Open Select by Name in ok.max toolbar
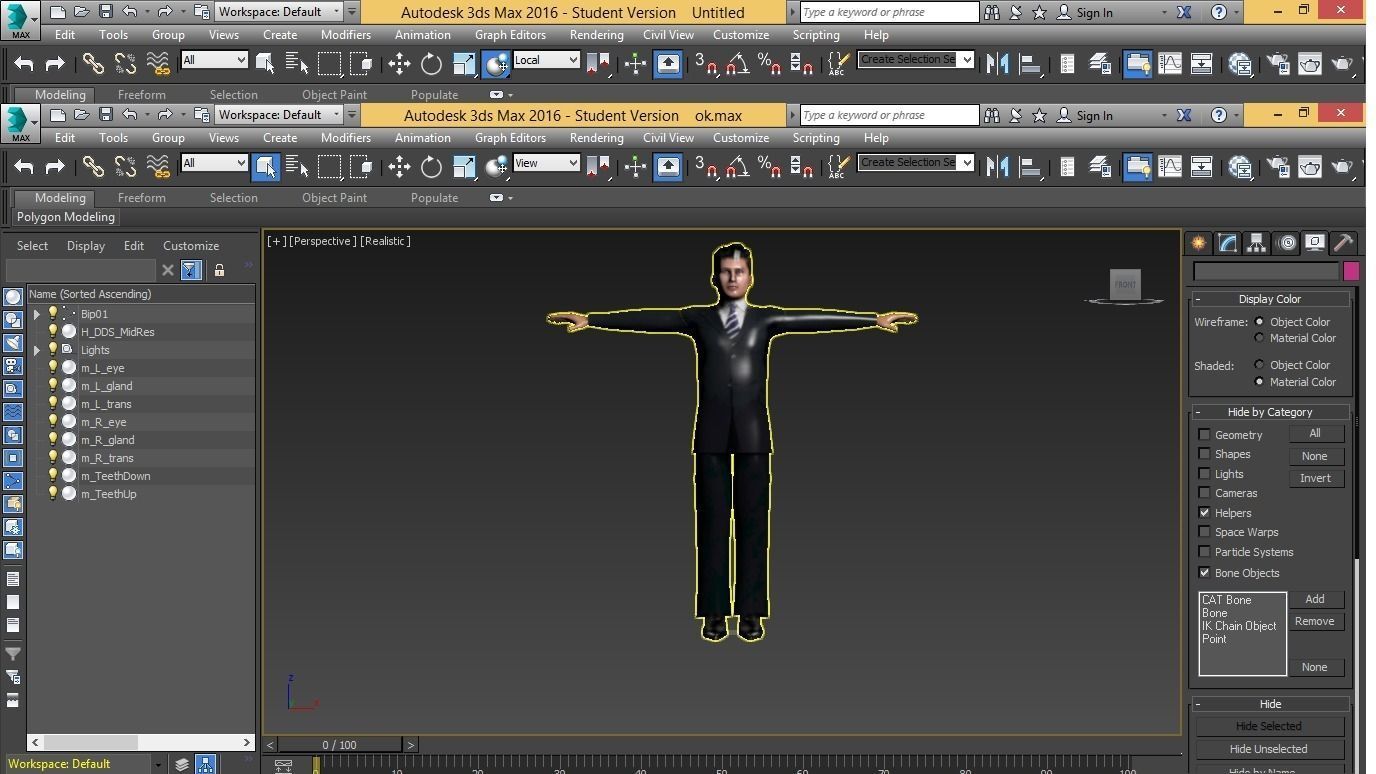 point(297,167)
